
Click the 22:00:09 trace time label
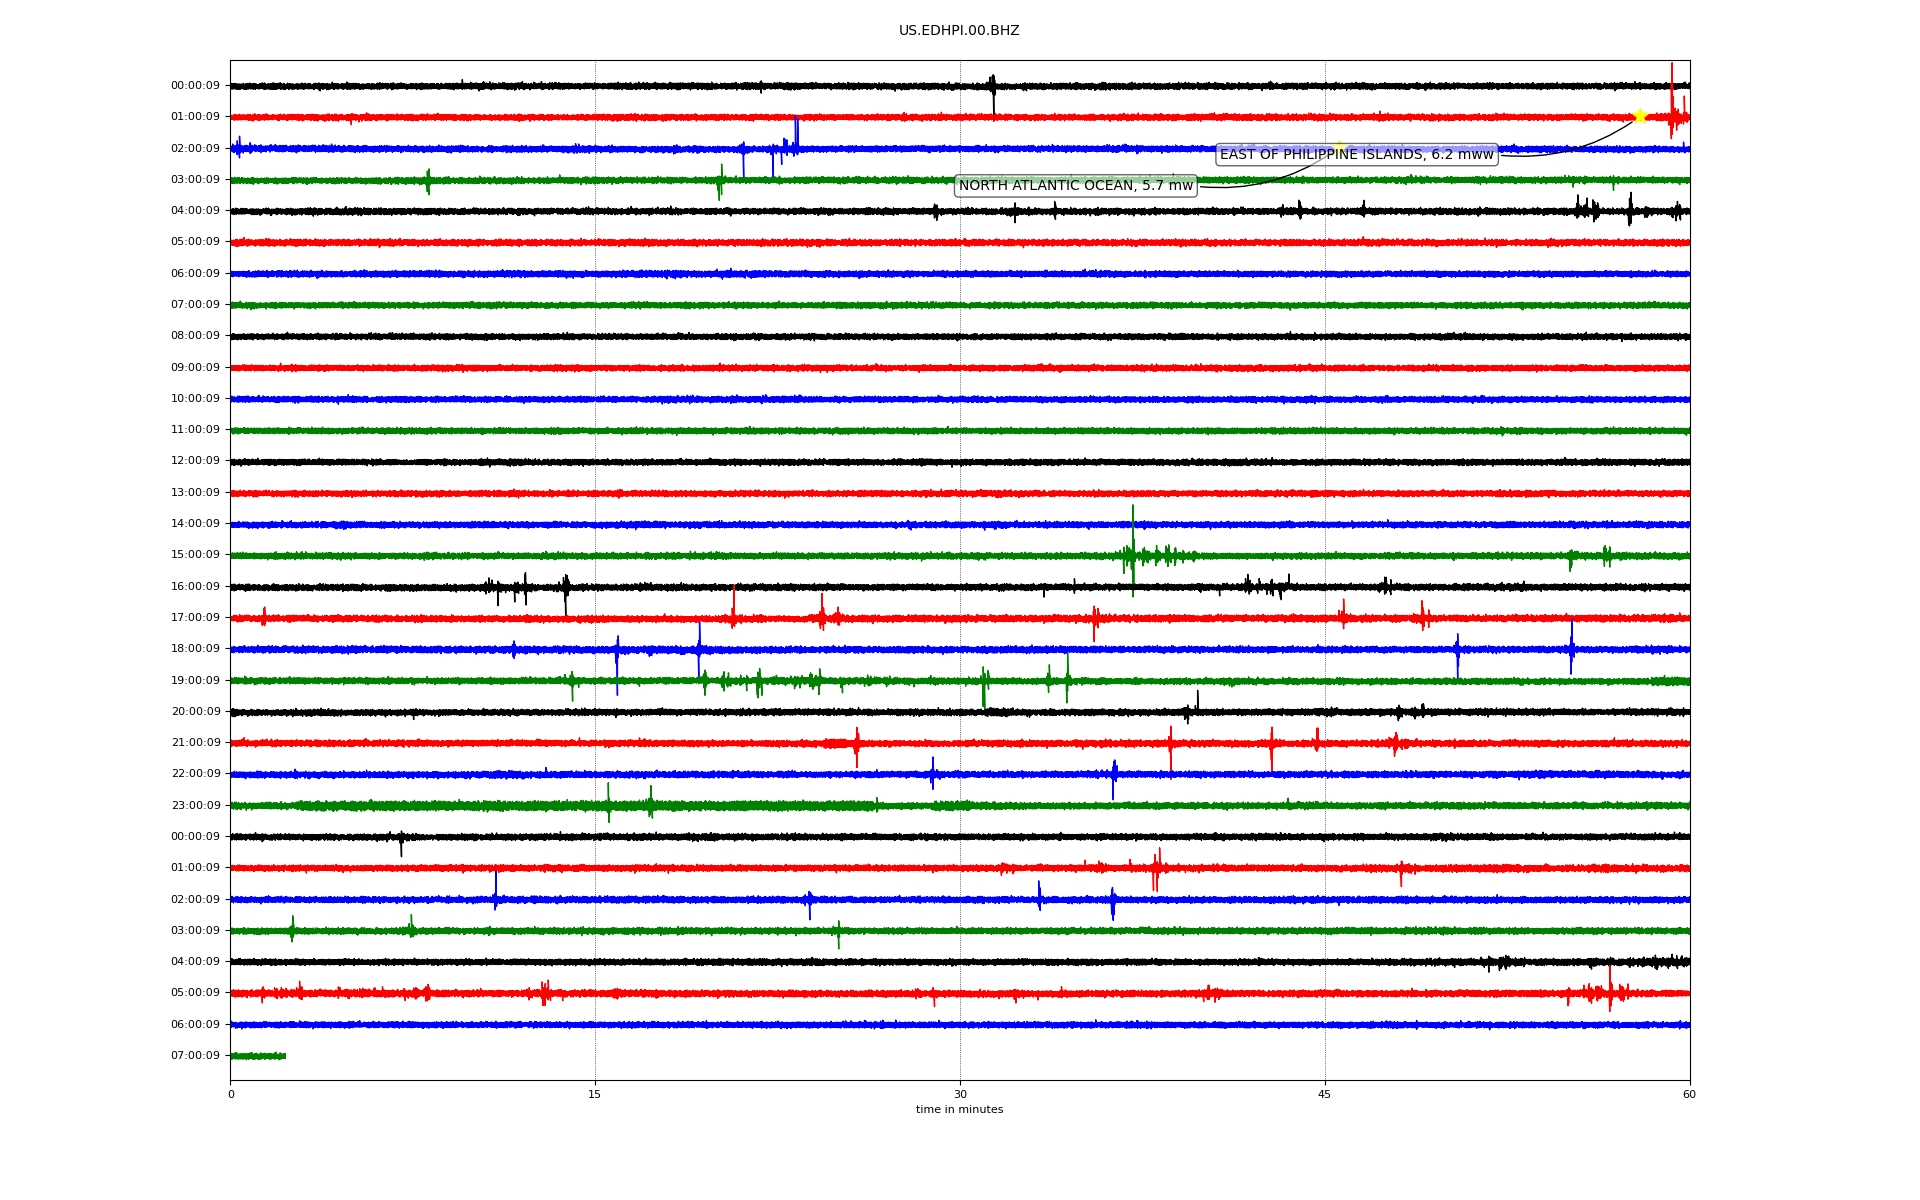click(x=195, y=774)
